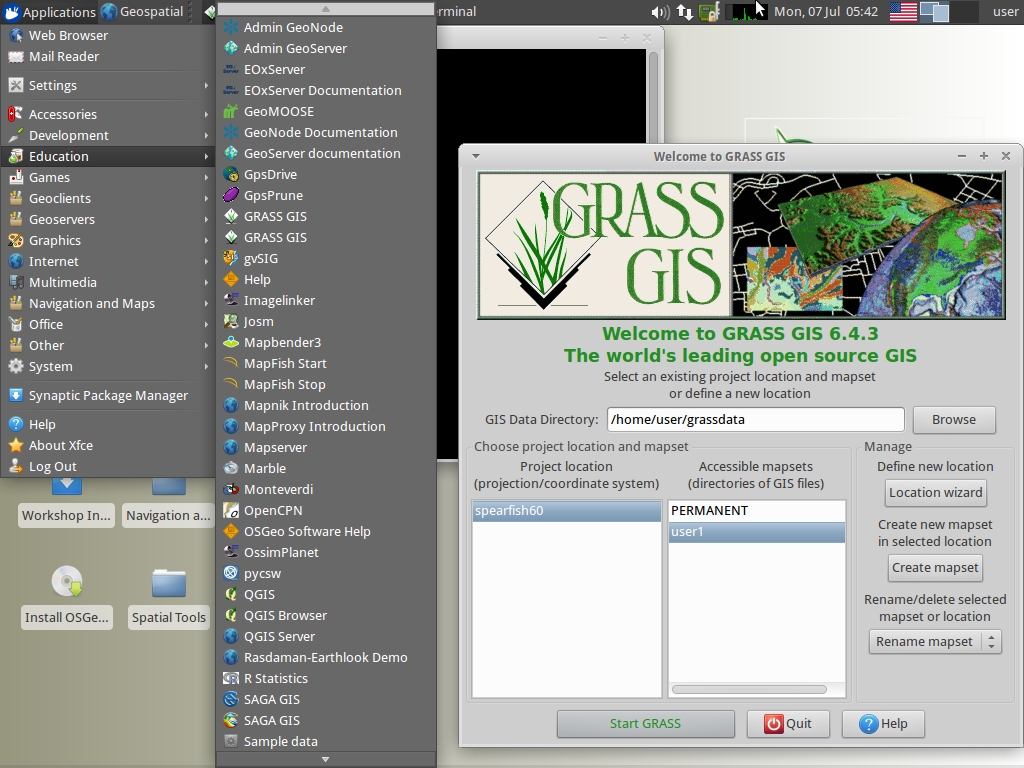Open Admin GeoNode from the Geospatial menu

(x=325, y=27)
